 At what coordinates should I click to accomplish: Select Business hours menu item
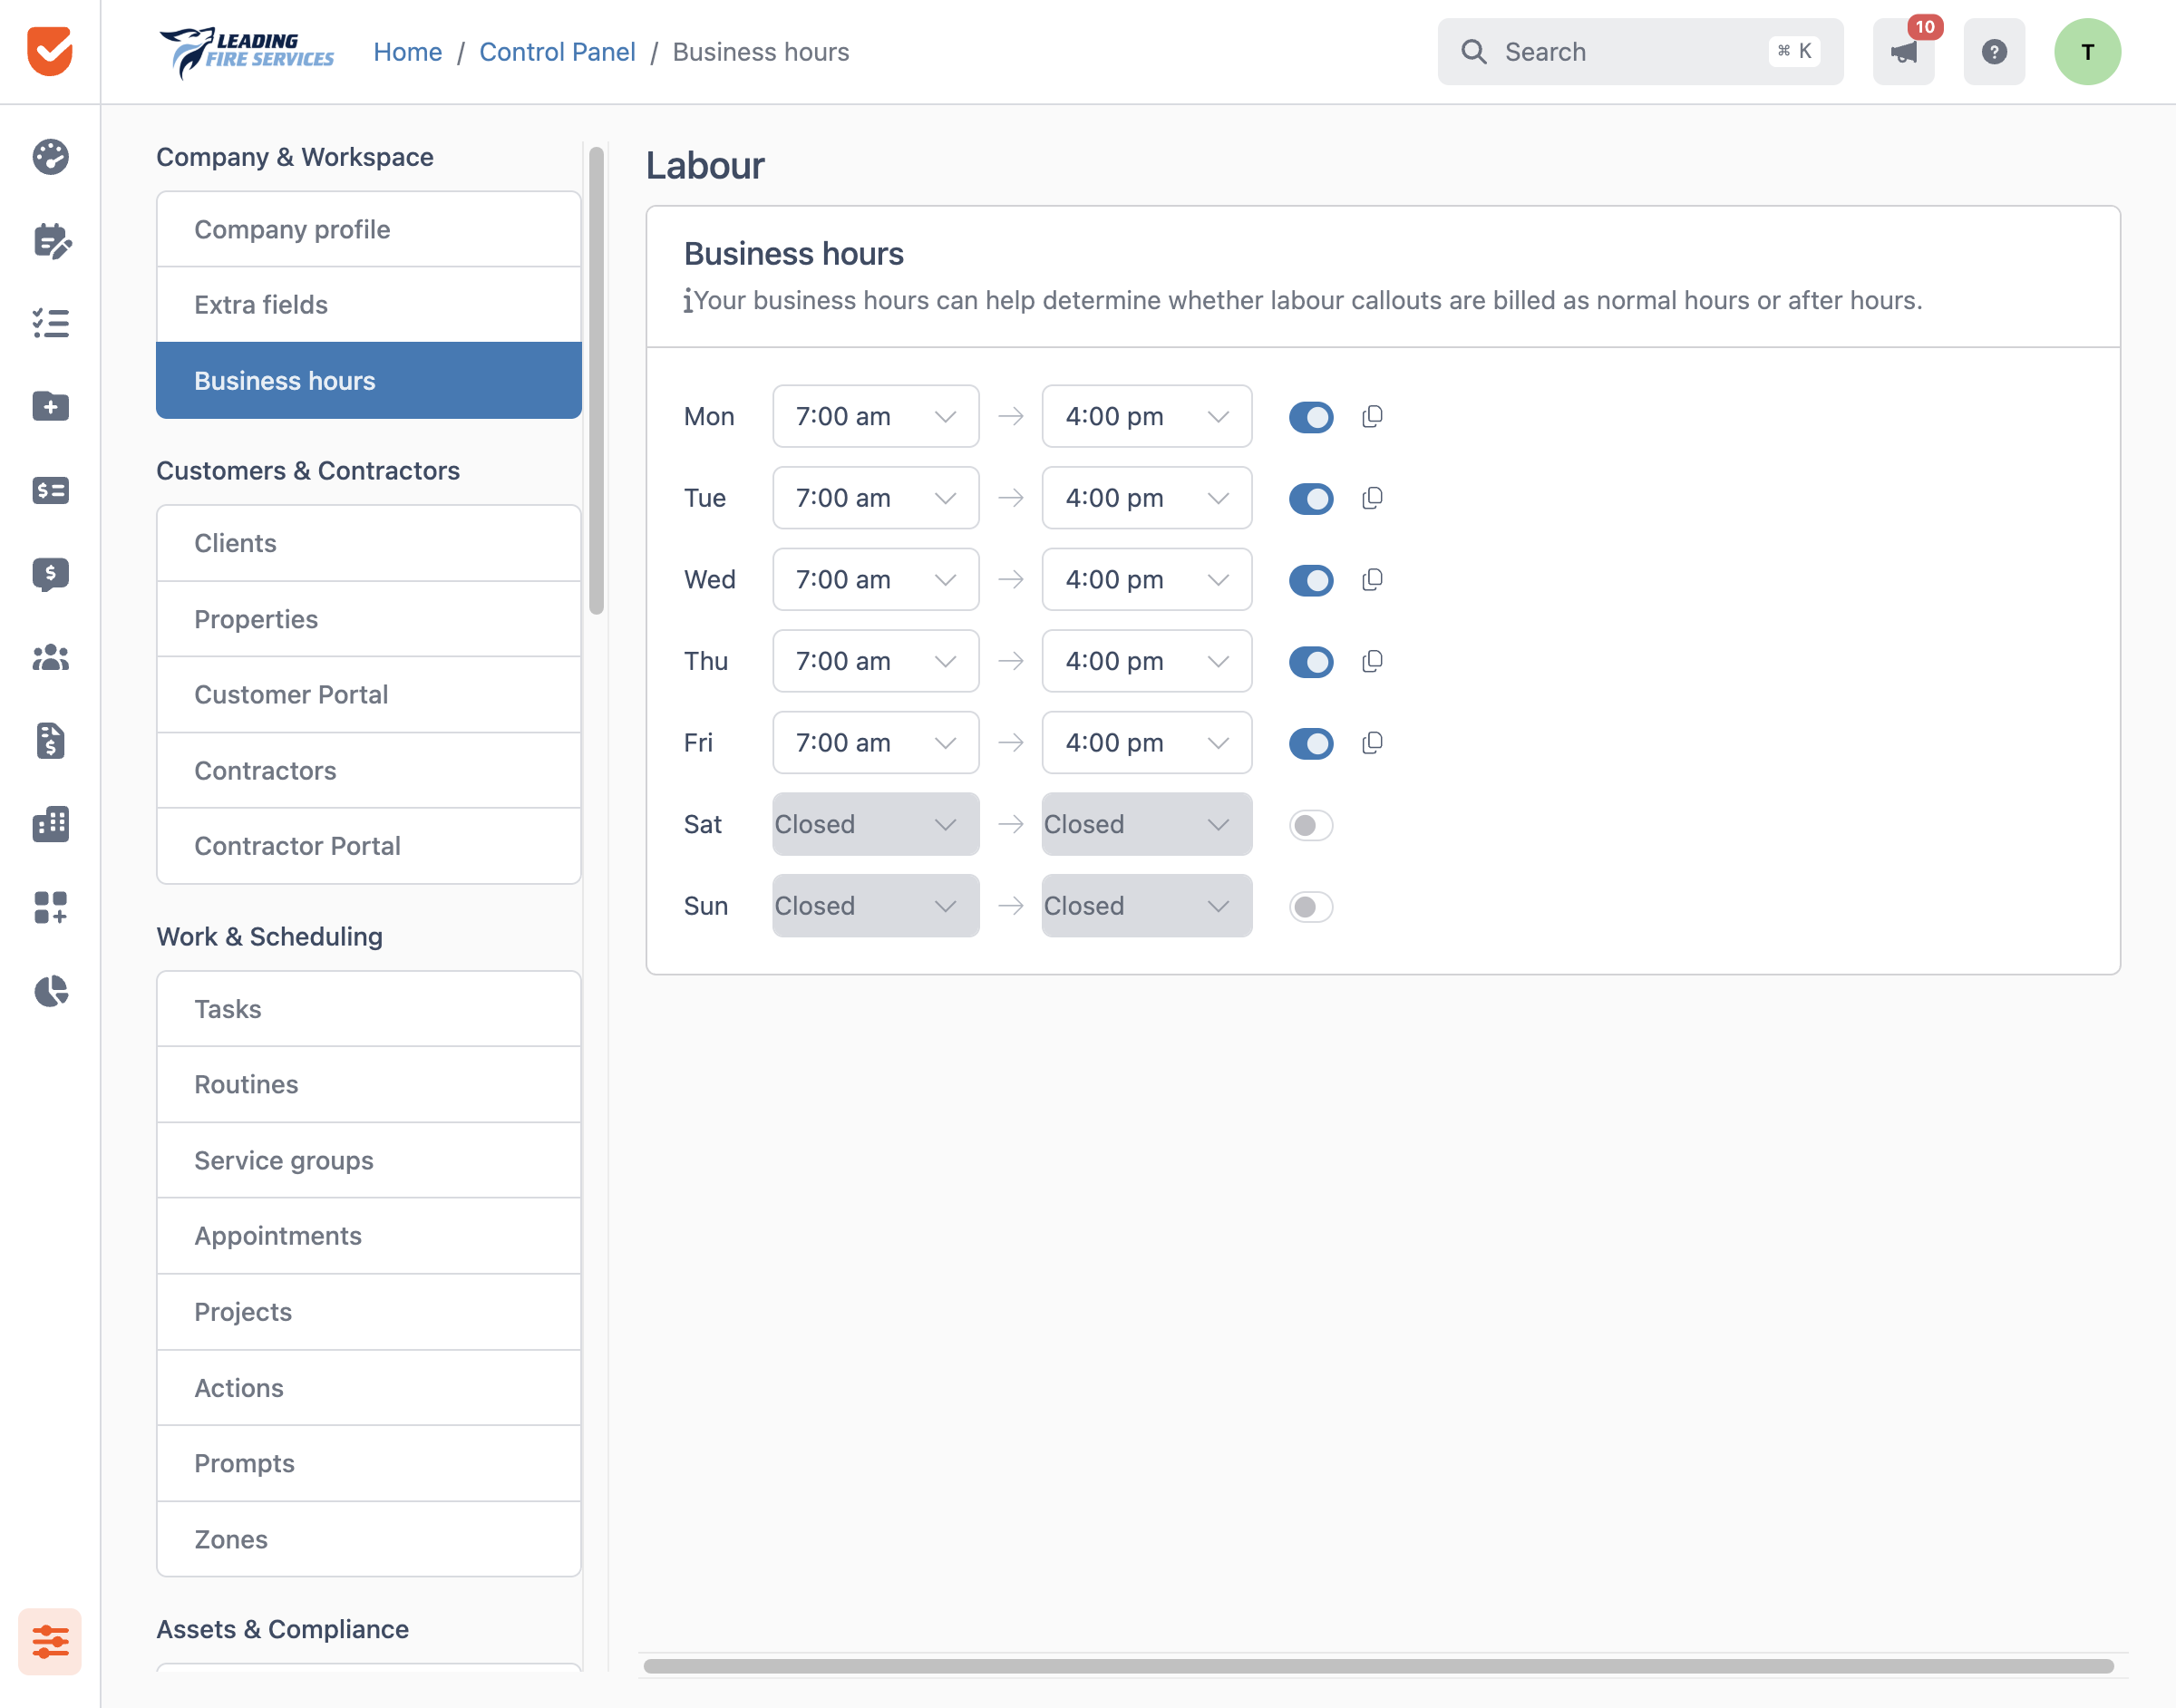(369, 381)
